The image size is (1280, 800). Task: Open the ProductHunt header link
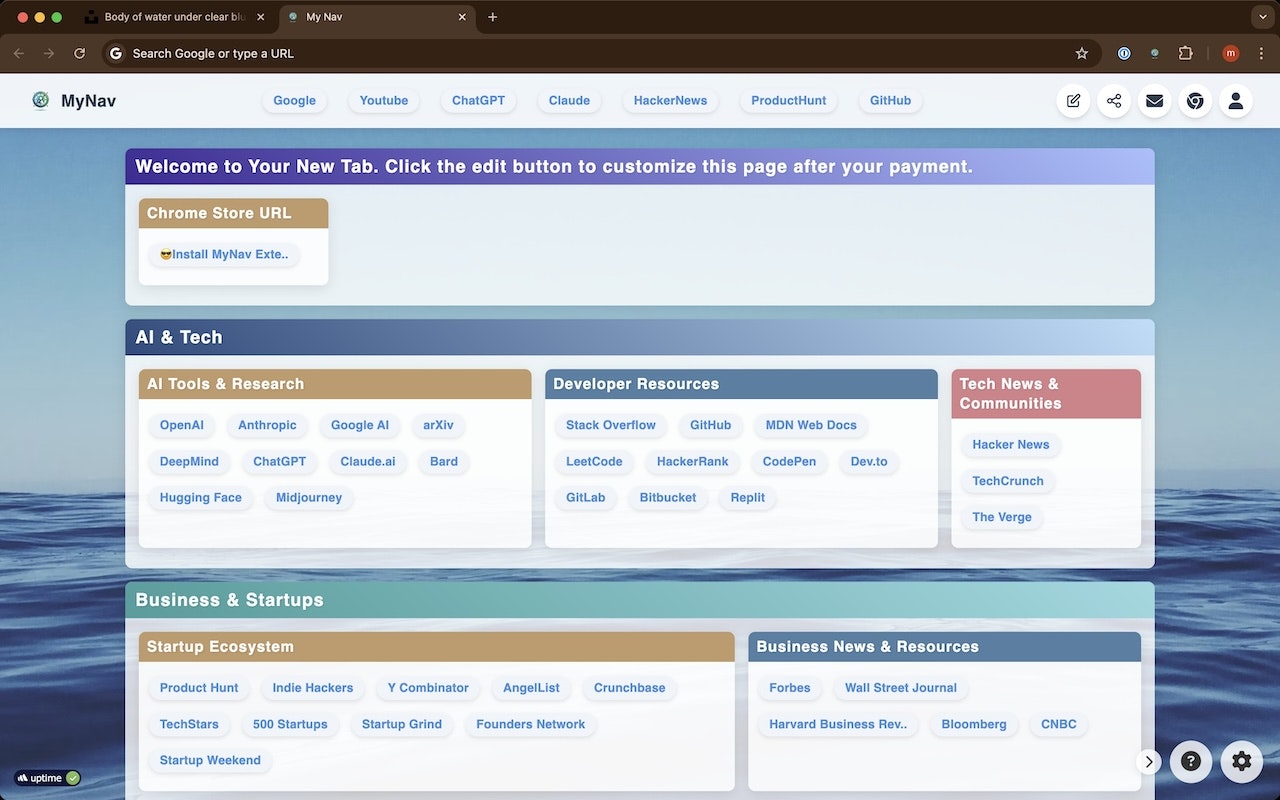[x=789, y=101]
